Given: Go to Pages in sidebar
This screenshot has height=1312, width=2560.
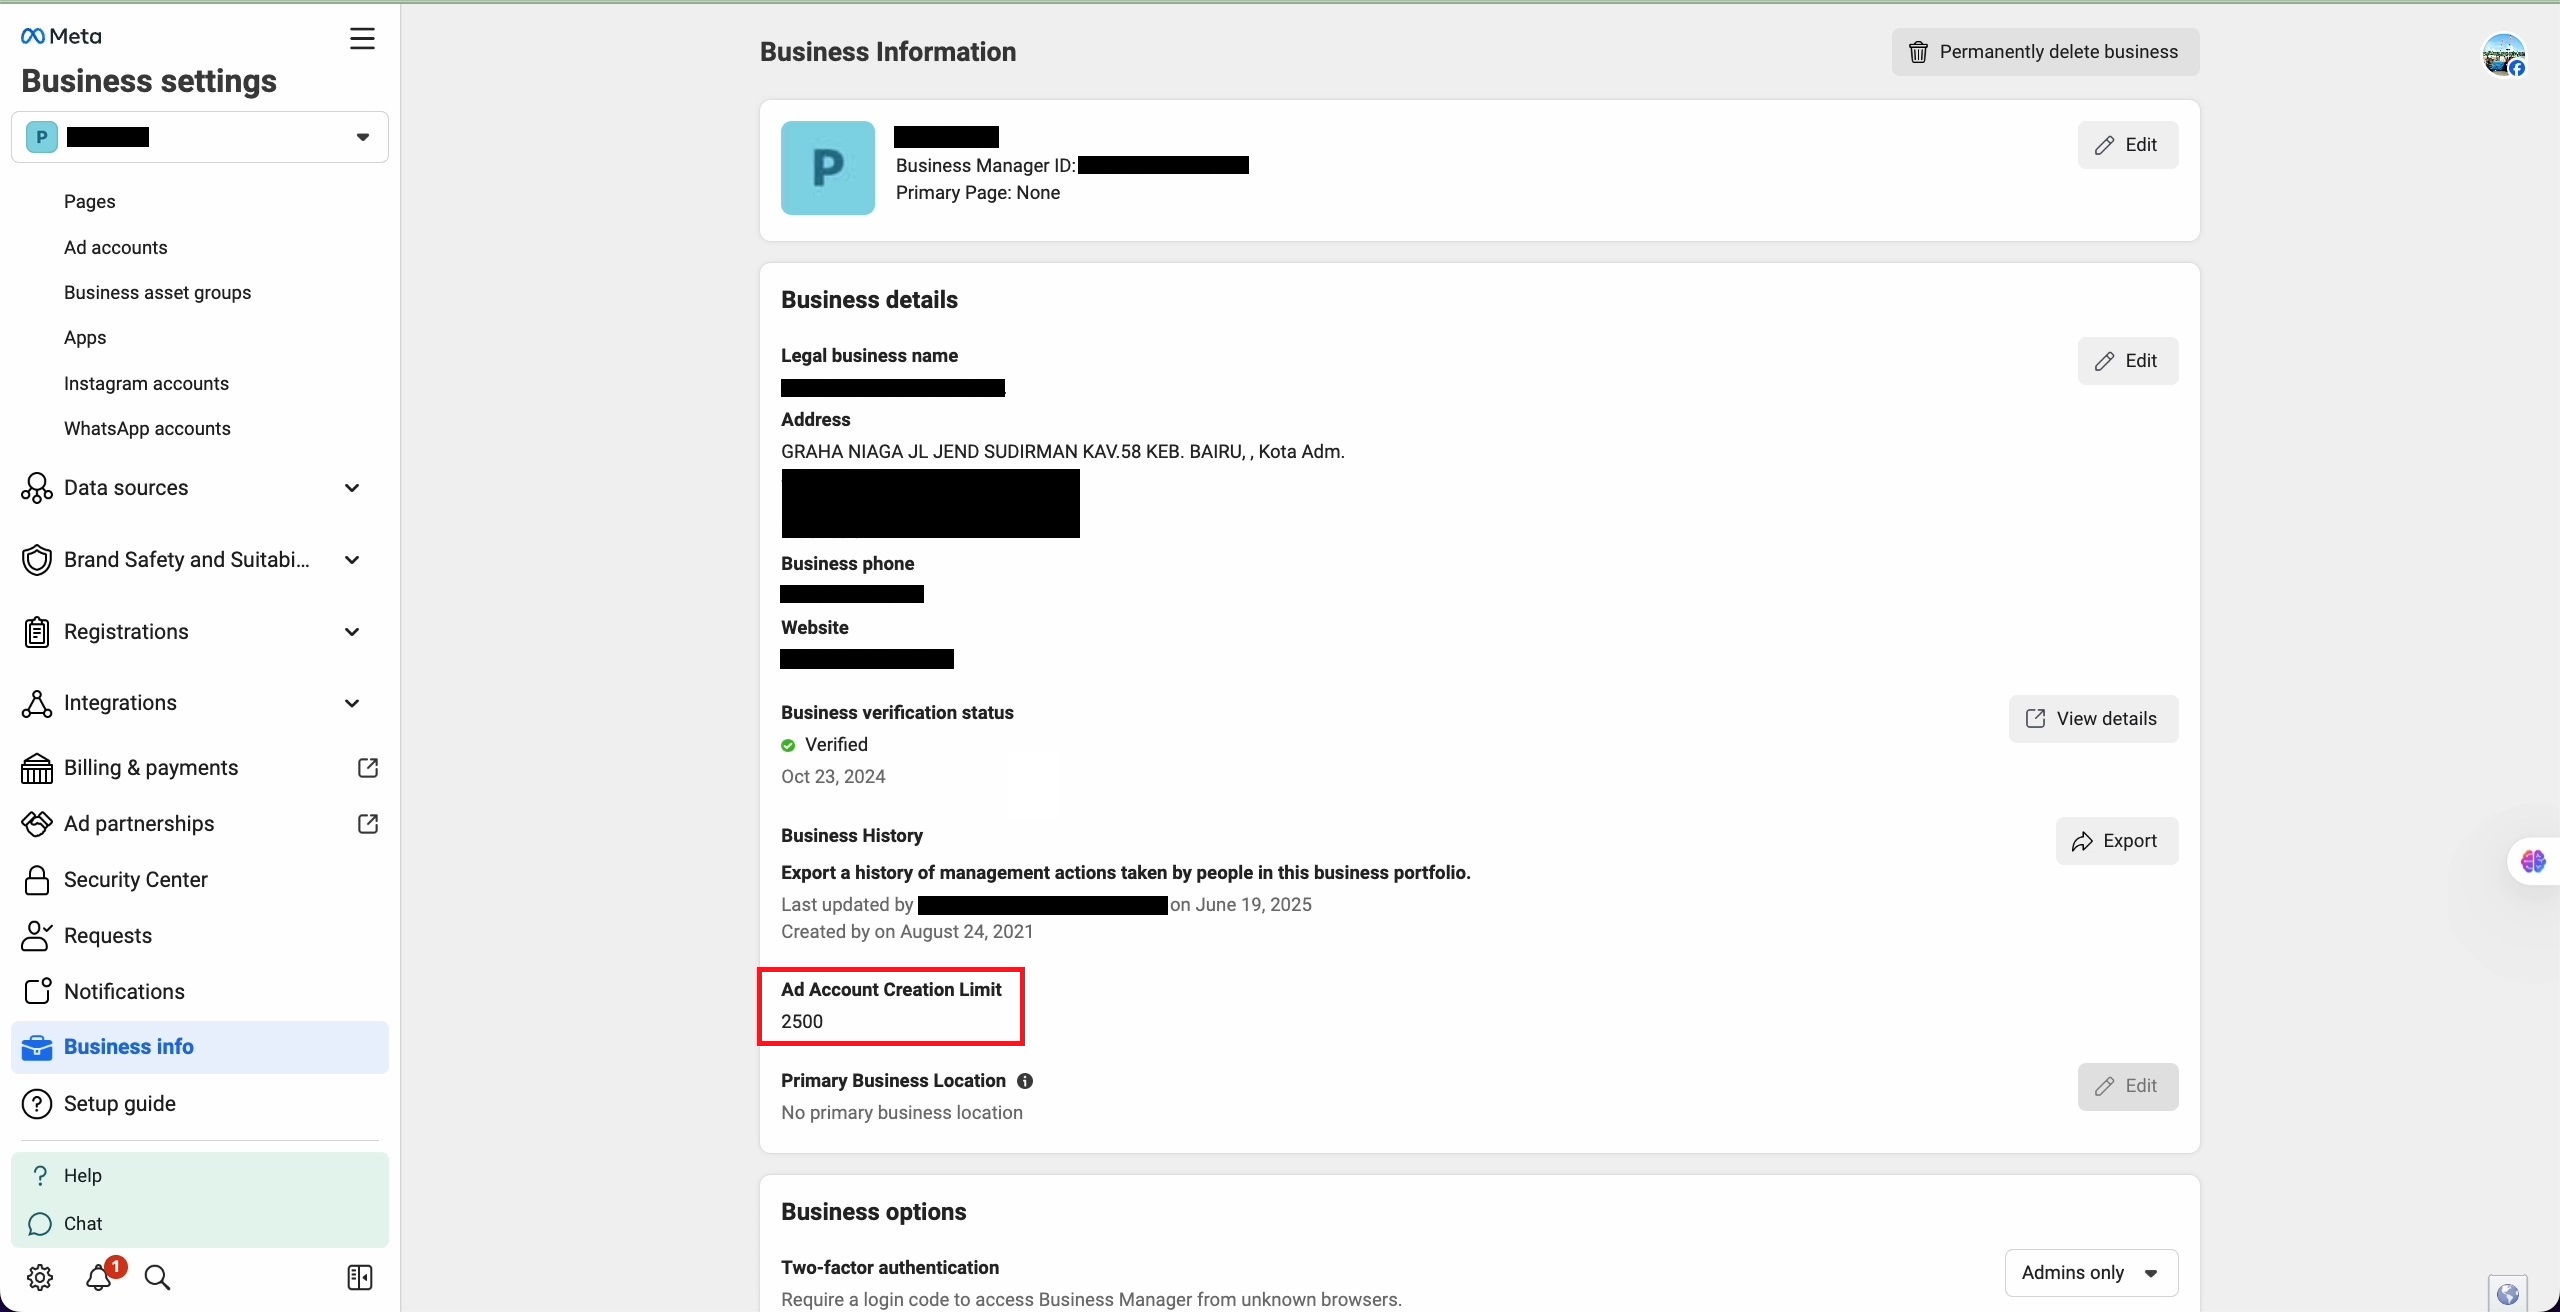Looking at the screenshot, I should click(x=90, y=201).
